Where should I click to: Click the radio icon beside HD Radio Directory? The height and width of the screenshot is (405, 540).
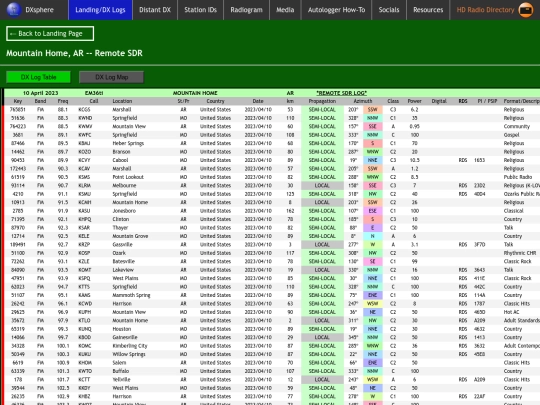coord(526,10)
